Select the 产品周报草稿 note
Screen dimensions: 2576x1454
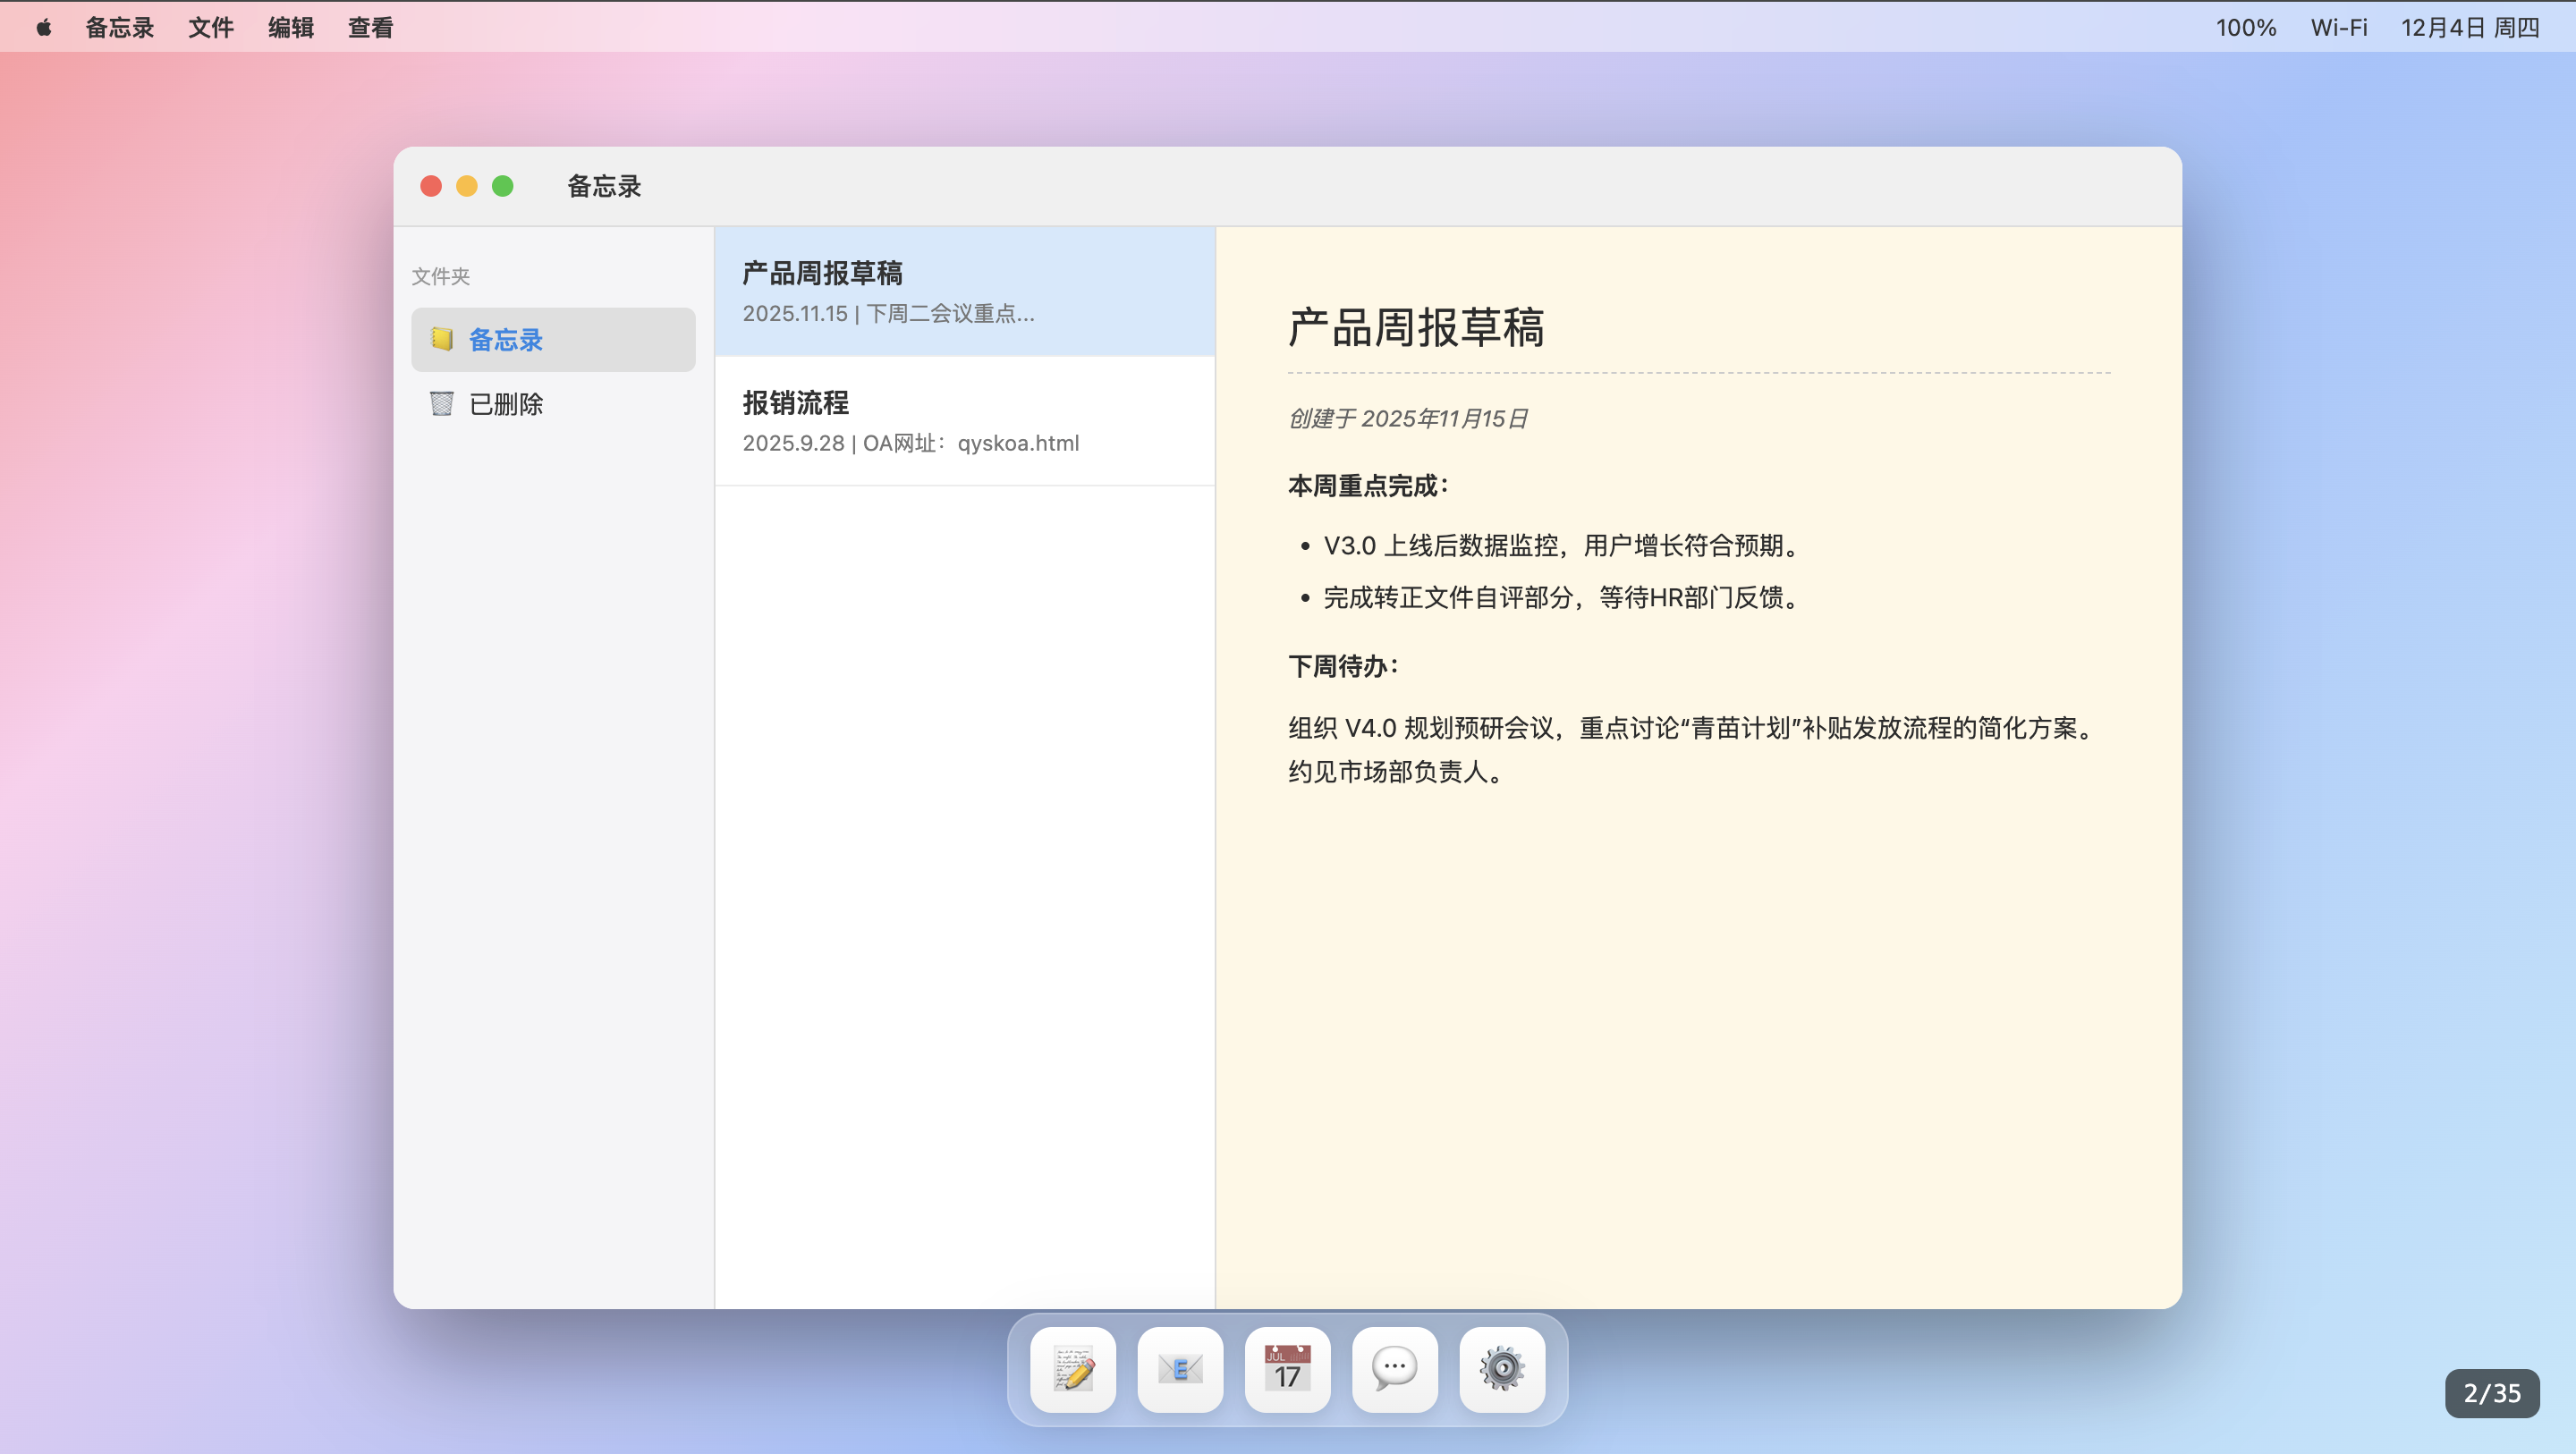click(963, 291)
